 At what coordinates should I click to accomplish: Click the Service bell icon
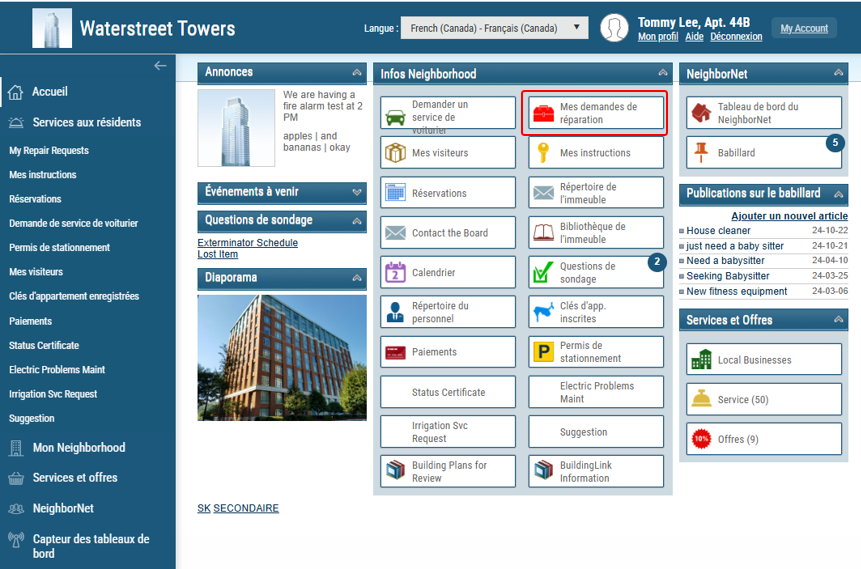(701, 399)
